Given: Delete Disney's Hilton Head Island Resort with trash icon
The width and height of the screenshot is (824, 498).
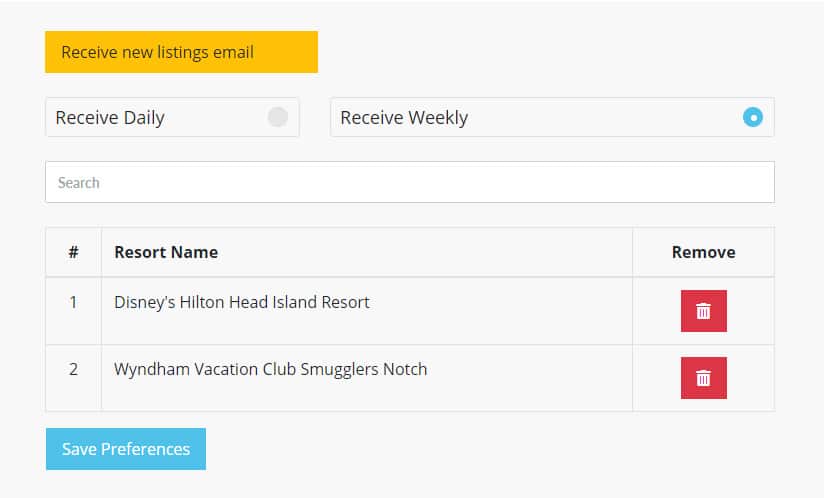Looking at the screenshot, I should [x=704, y=311].
